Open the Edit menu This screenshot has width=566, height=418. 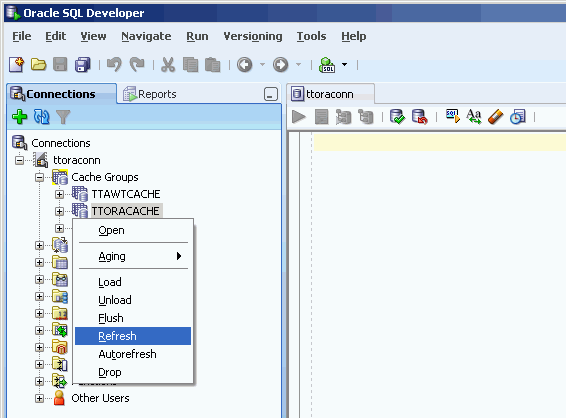(56, 36)
